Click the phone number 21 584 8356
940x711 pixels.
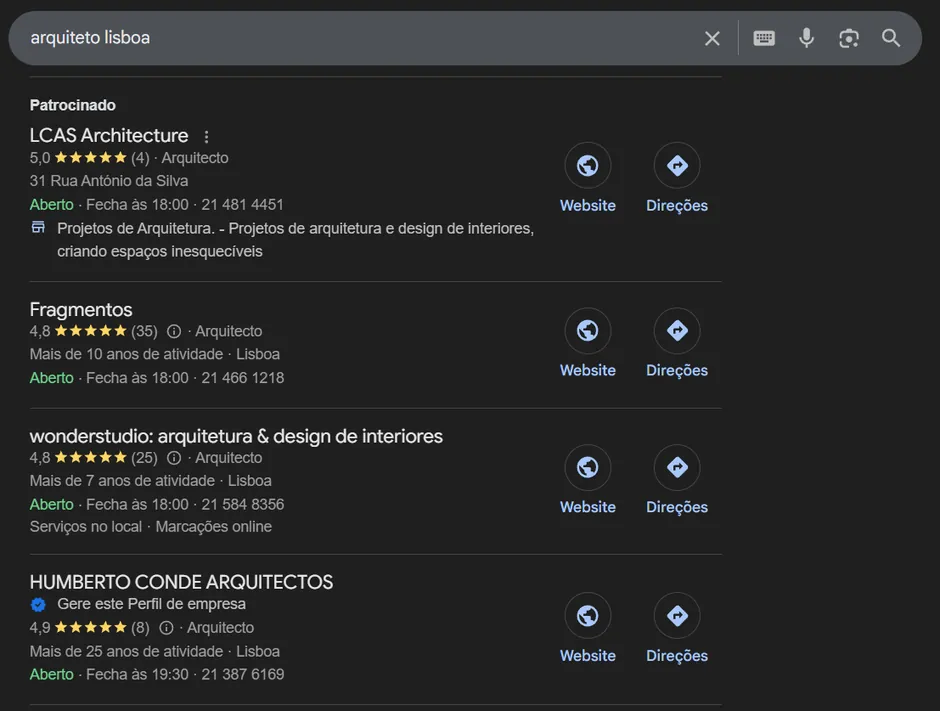(243, 504)
